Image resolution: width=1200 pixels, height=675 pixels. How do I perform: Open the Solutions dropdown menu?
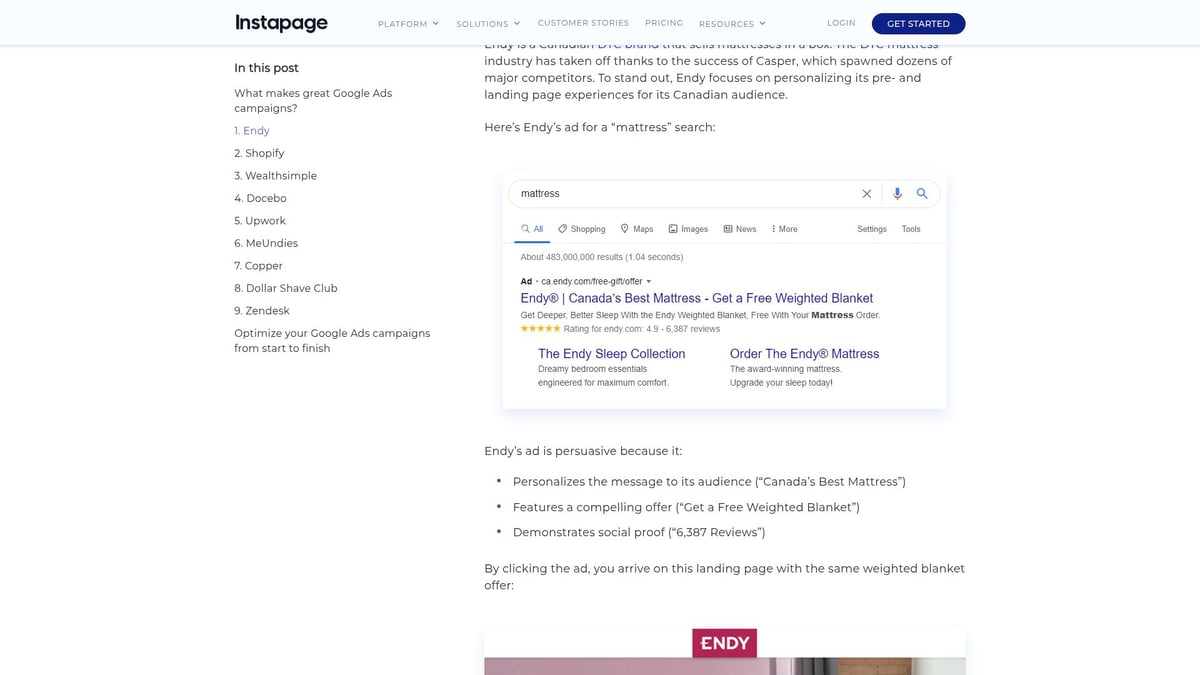487,22
